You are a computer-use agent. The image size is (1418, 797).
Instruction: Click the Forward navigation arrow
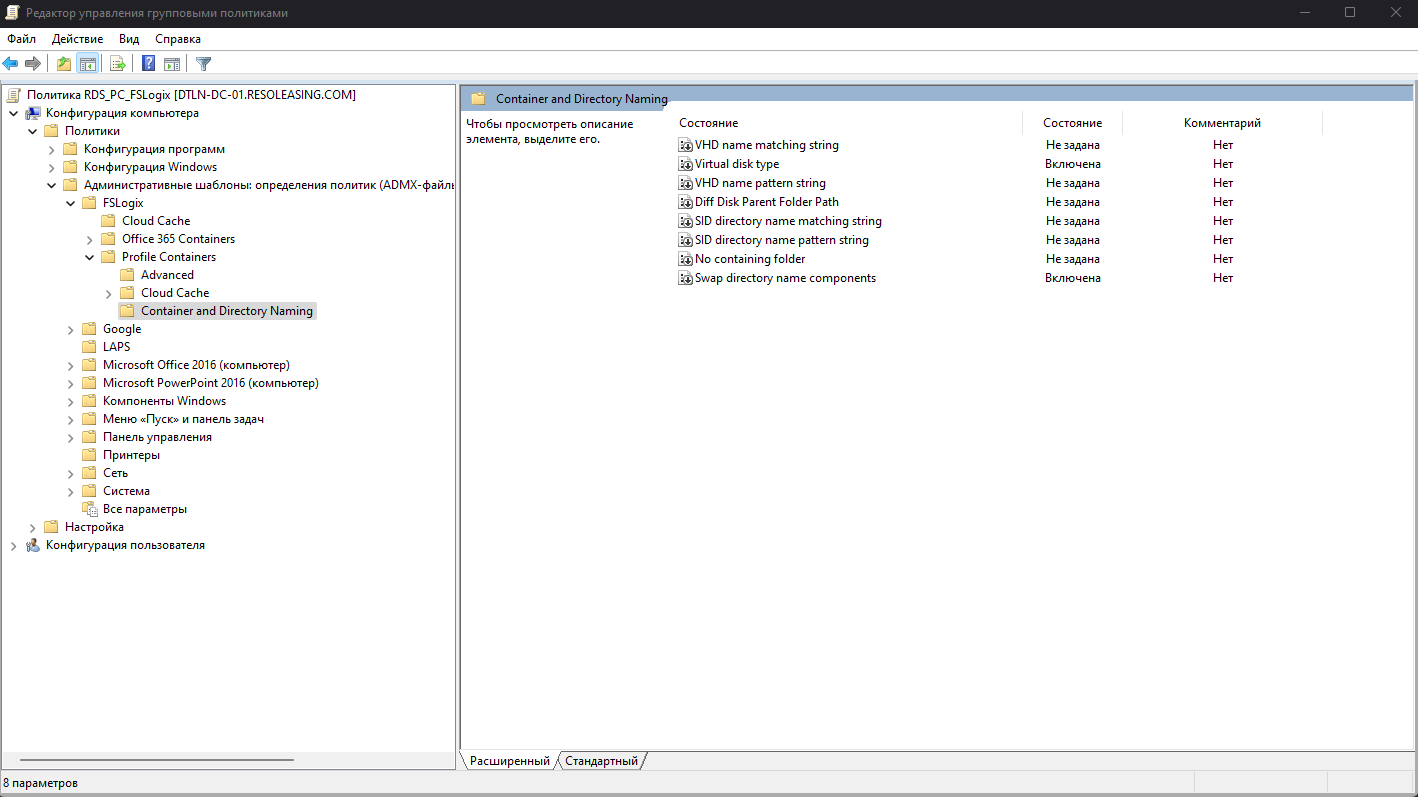click(x=33, y=63)
